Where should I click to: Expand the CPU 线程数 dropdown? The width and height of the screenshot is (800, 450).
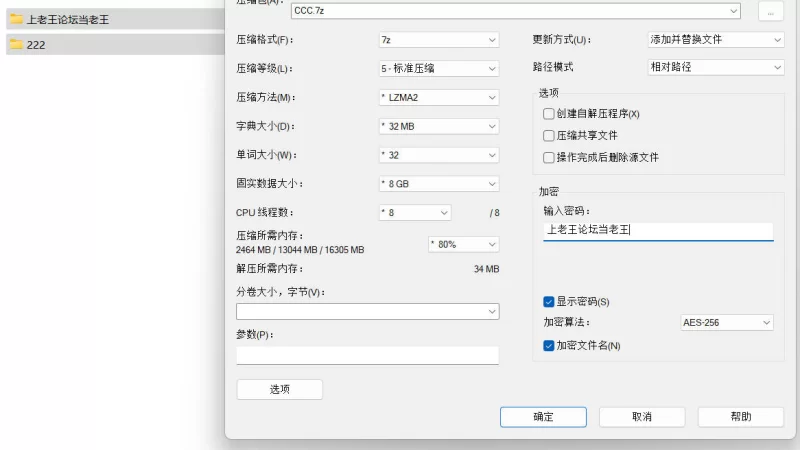point(414,213)
